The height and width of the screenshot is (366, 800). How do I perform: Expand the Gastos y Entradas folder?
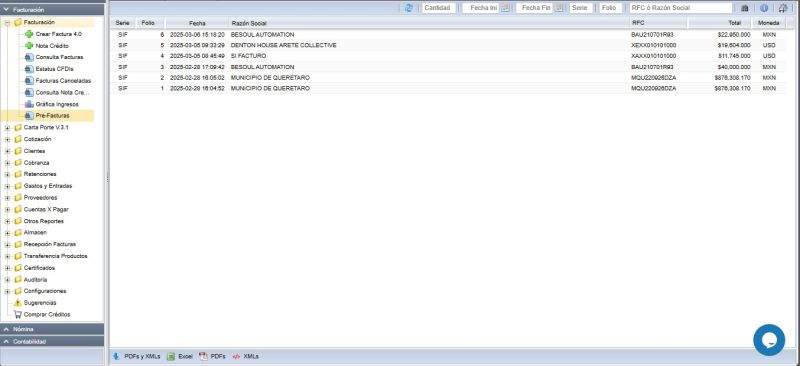coord(8,186)
